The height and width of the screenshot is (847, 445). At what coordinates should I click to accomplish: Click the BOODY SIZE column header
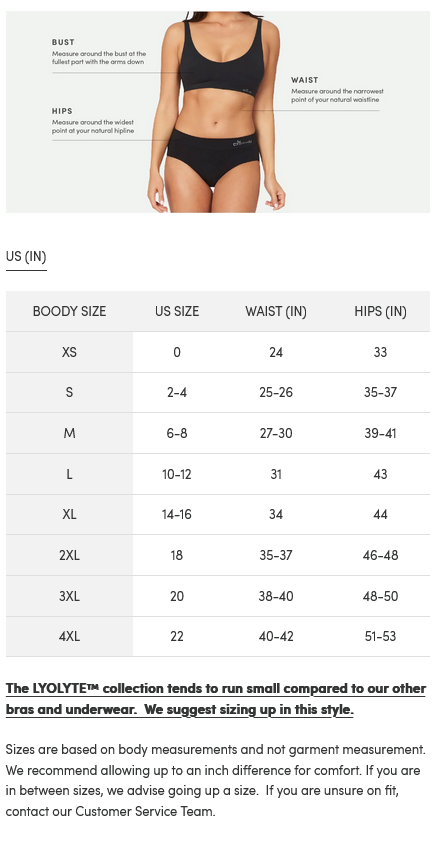pyautogui.click(x=69, y=311)
